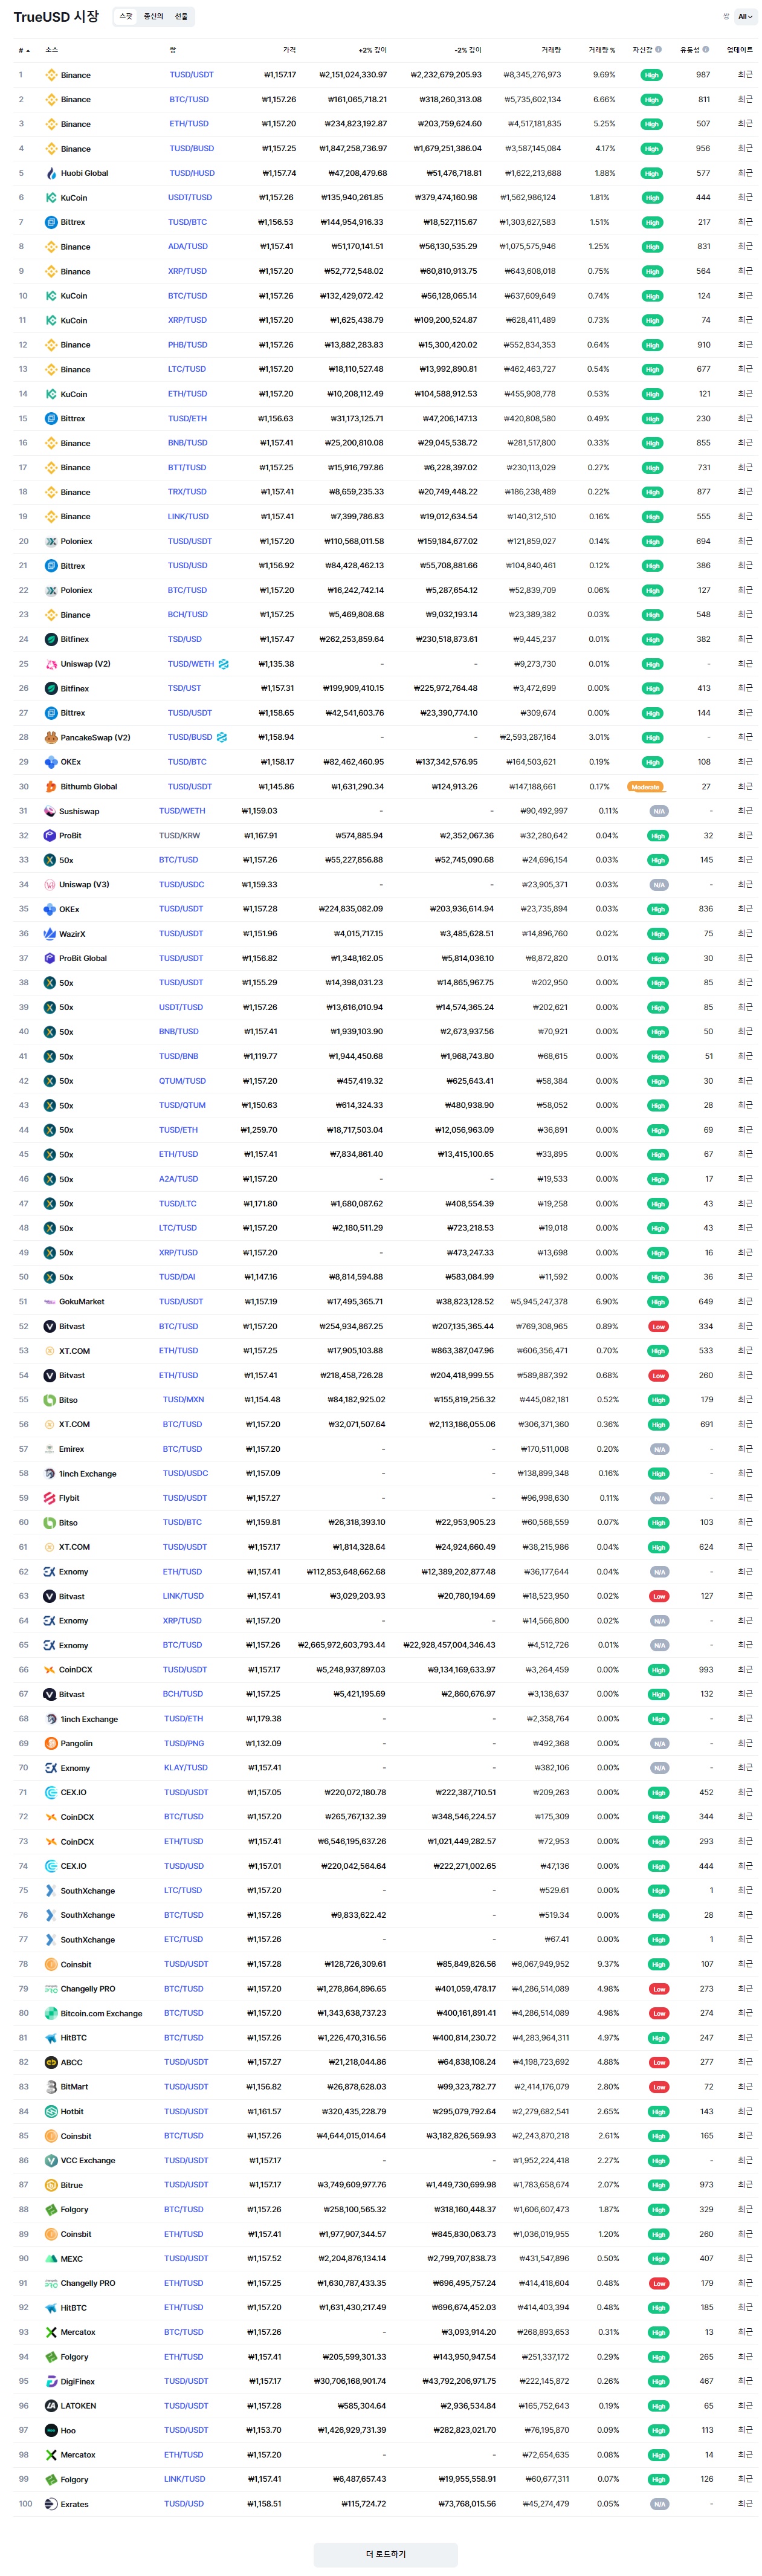Click the Hoo exchange logo
Viewport: 762px width, 2576px height.
[51, 2430]
